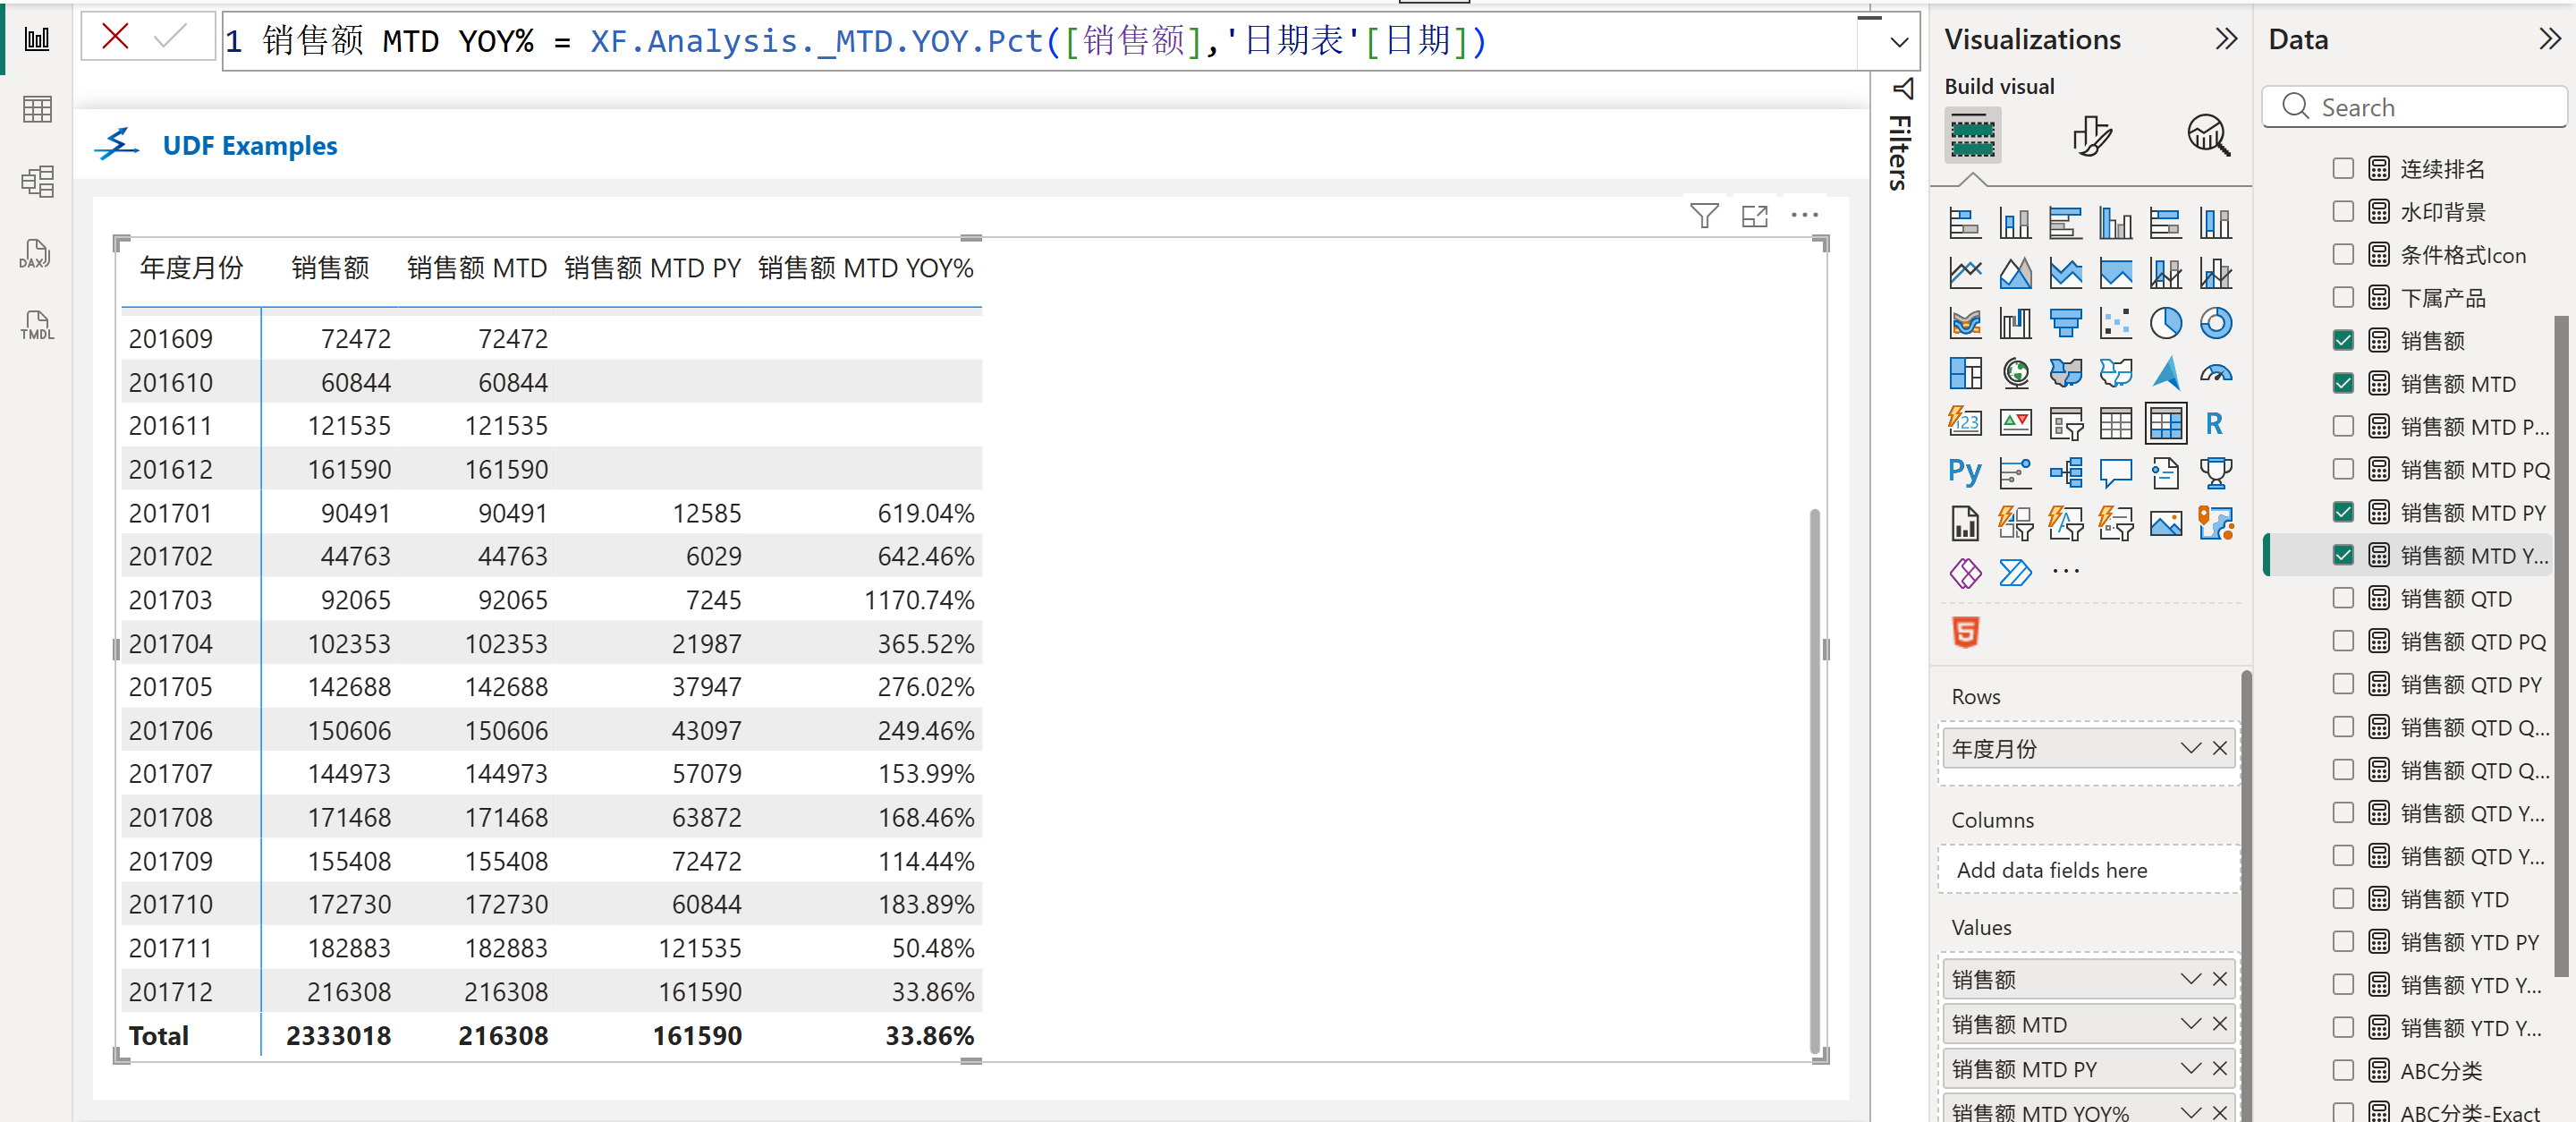Cancel formula edit with red X

[x=116, y=38]
